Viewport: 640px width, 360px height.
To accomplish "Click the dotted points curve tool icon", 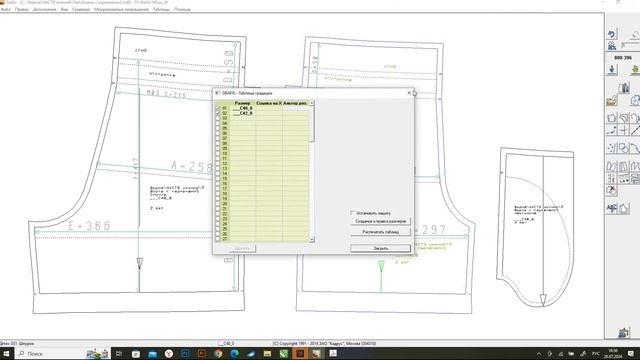I will [611, 148].
